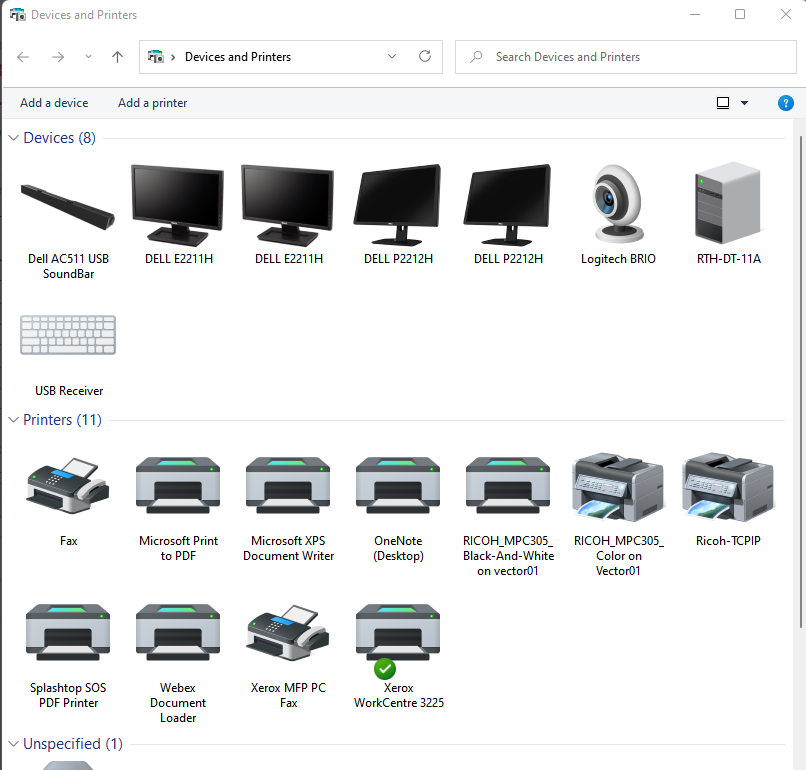Open the view options dropdown arrow
The image size is (806, 770).
745,103
